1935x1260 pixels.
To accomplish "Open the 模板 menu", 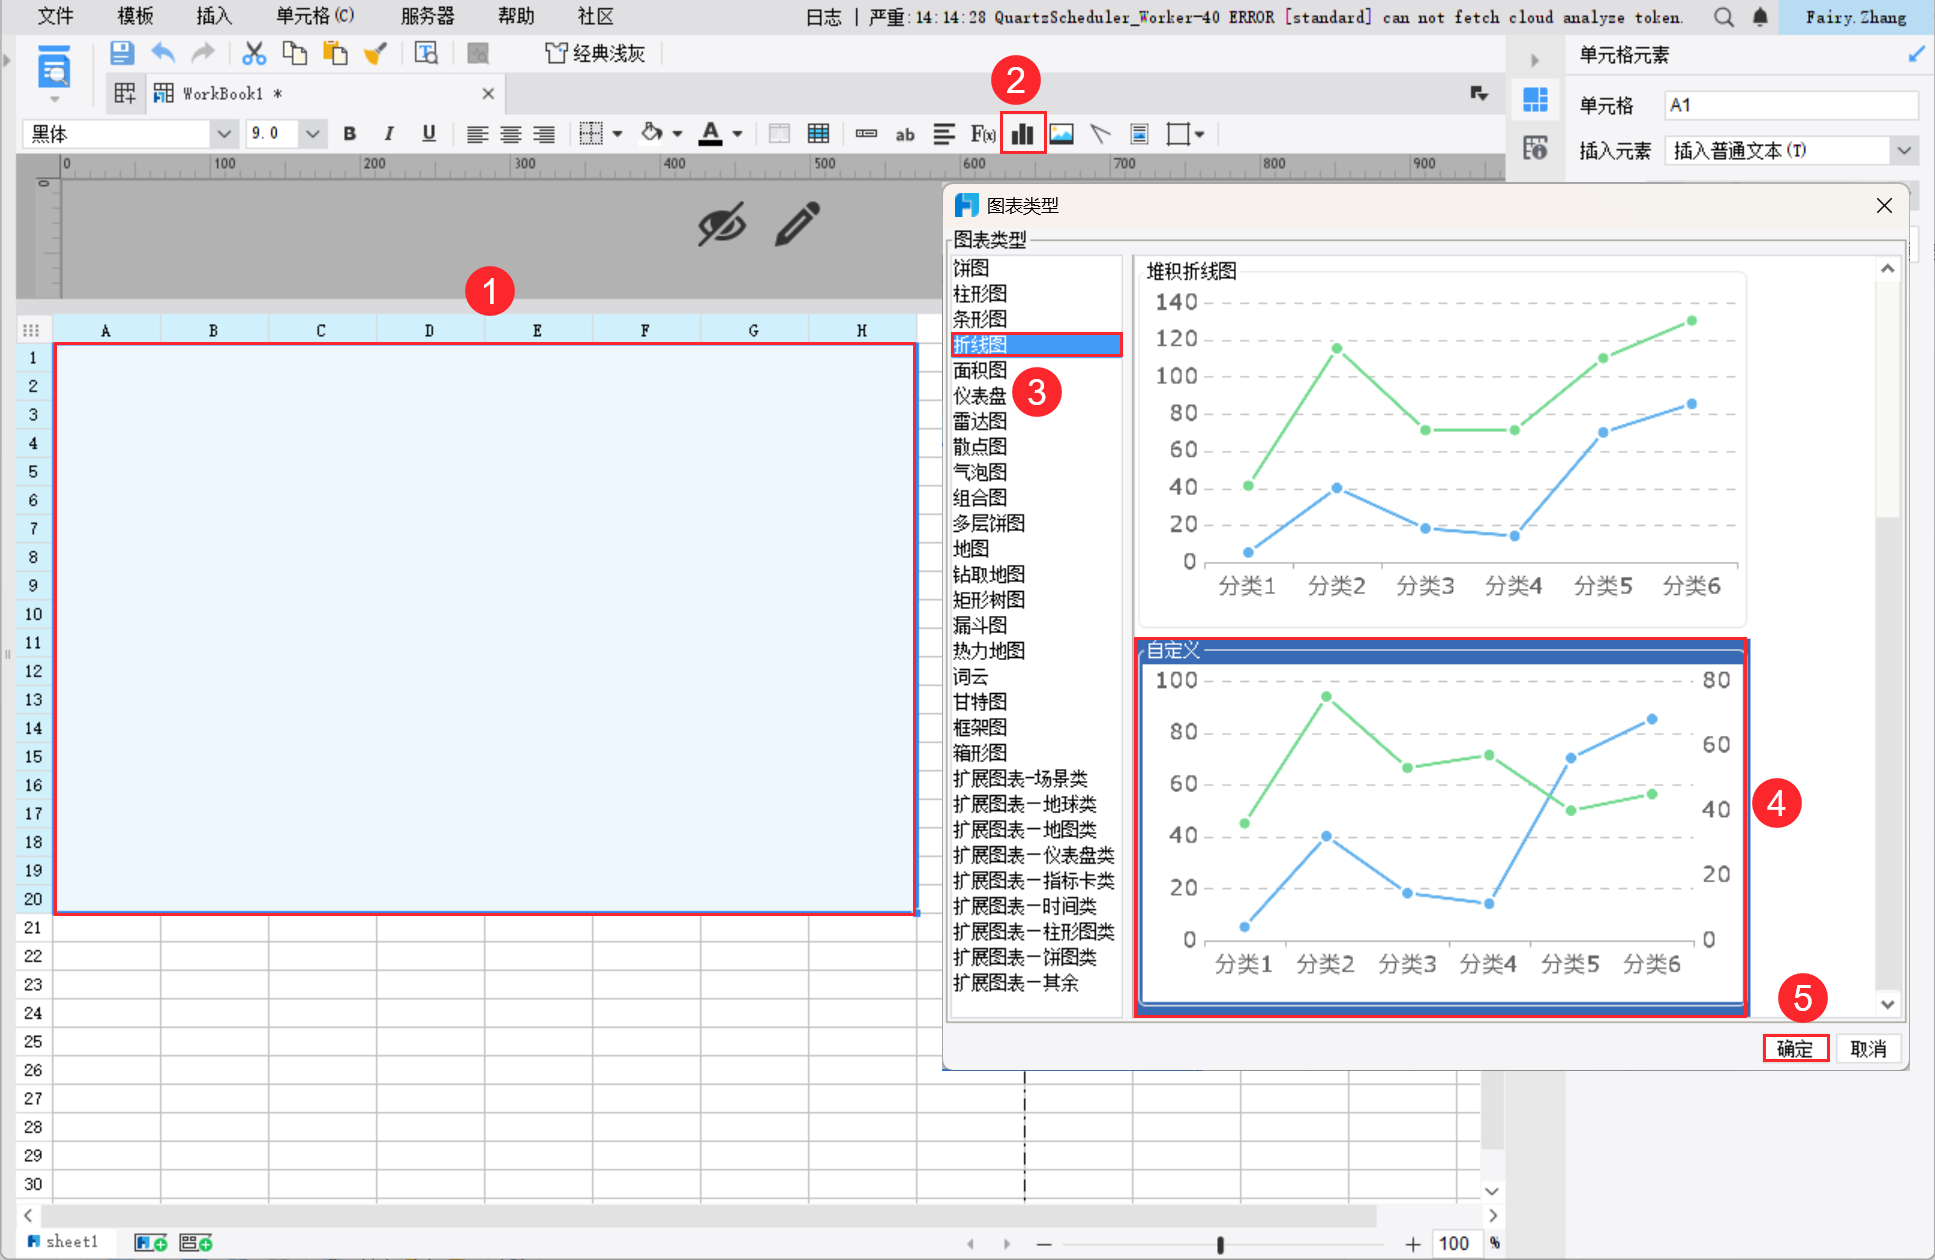I will point(135,17).
